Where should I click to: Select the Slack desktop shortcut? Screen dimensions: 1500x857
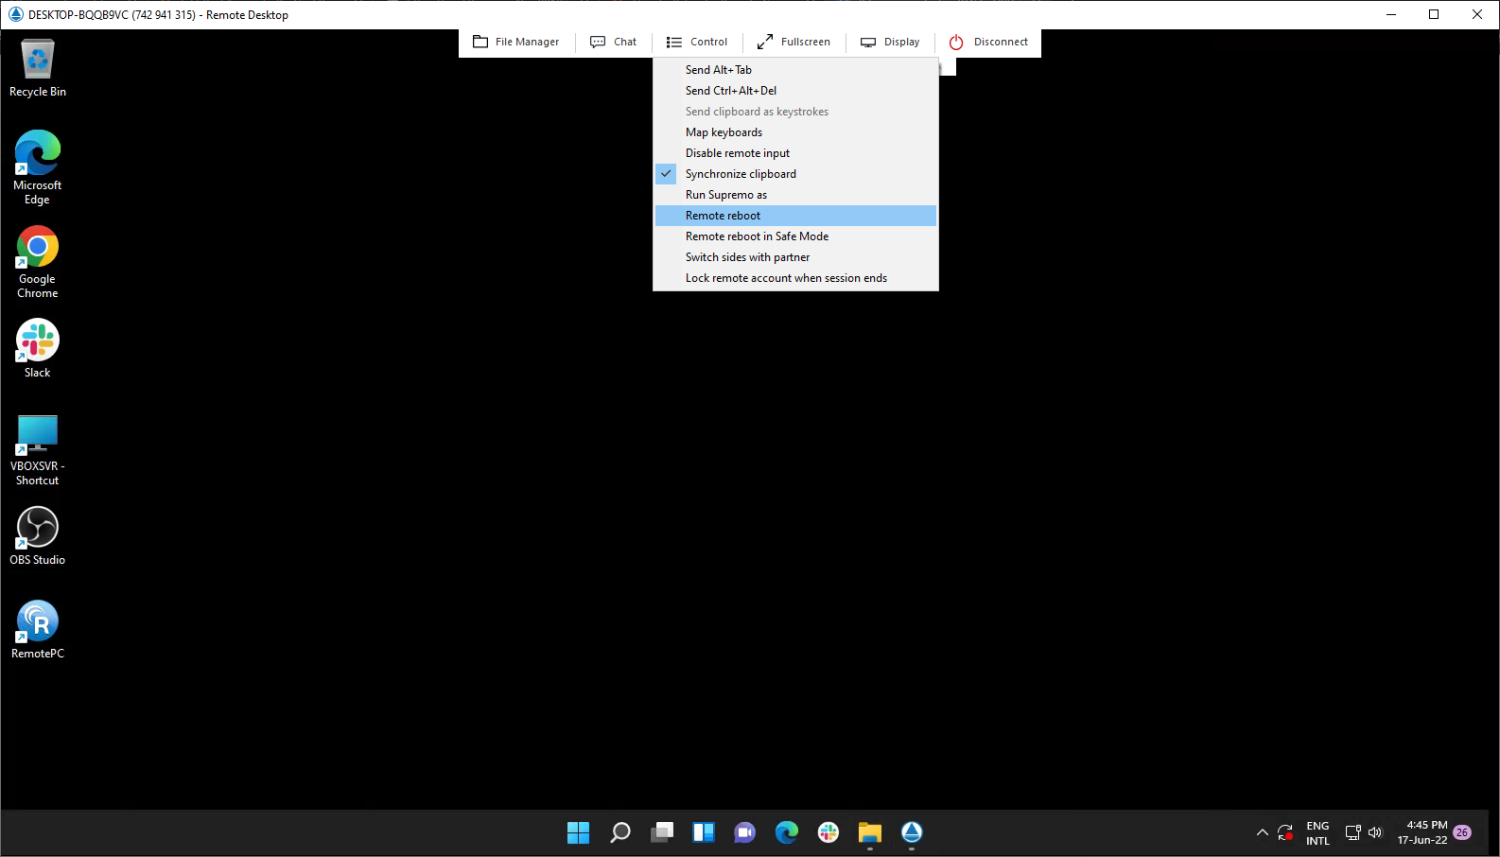tap(38, 348)
